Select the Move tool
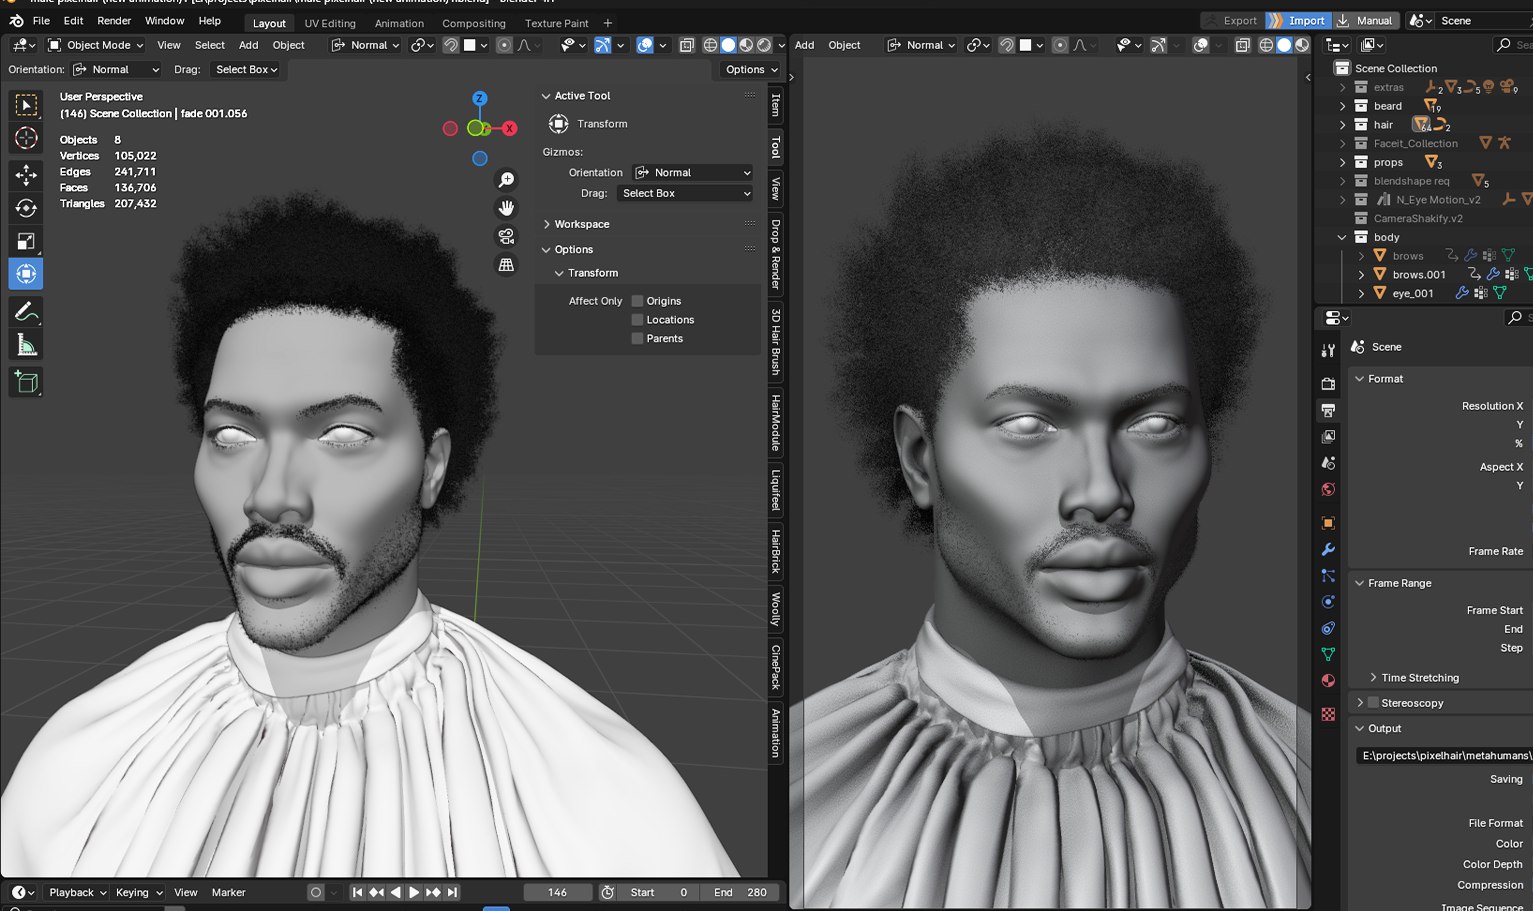1533x911 pixels. pos(26,175)
